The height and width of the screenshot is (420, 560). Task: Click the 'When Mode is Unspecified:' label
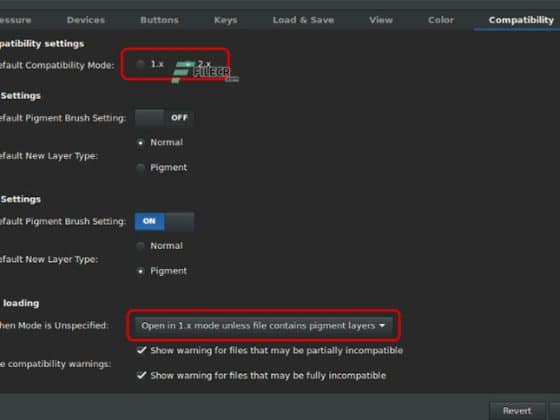pos(54,325)
